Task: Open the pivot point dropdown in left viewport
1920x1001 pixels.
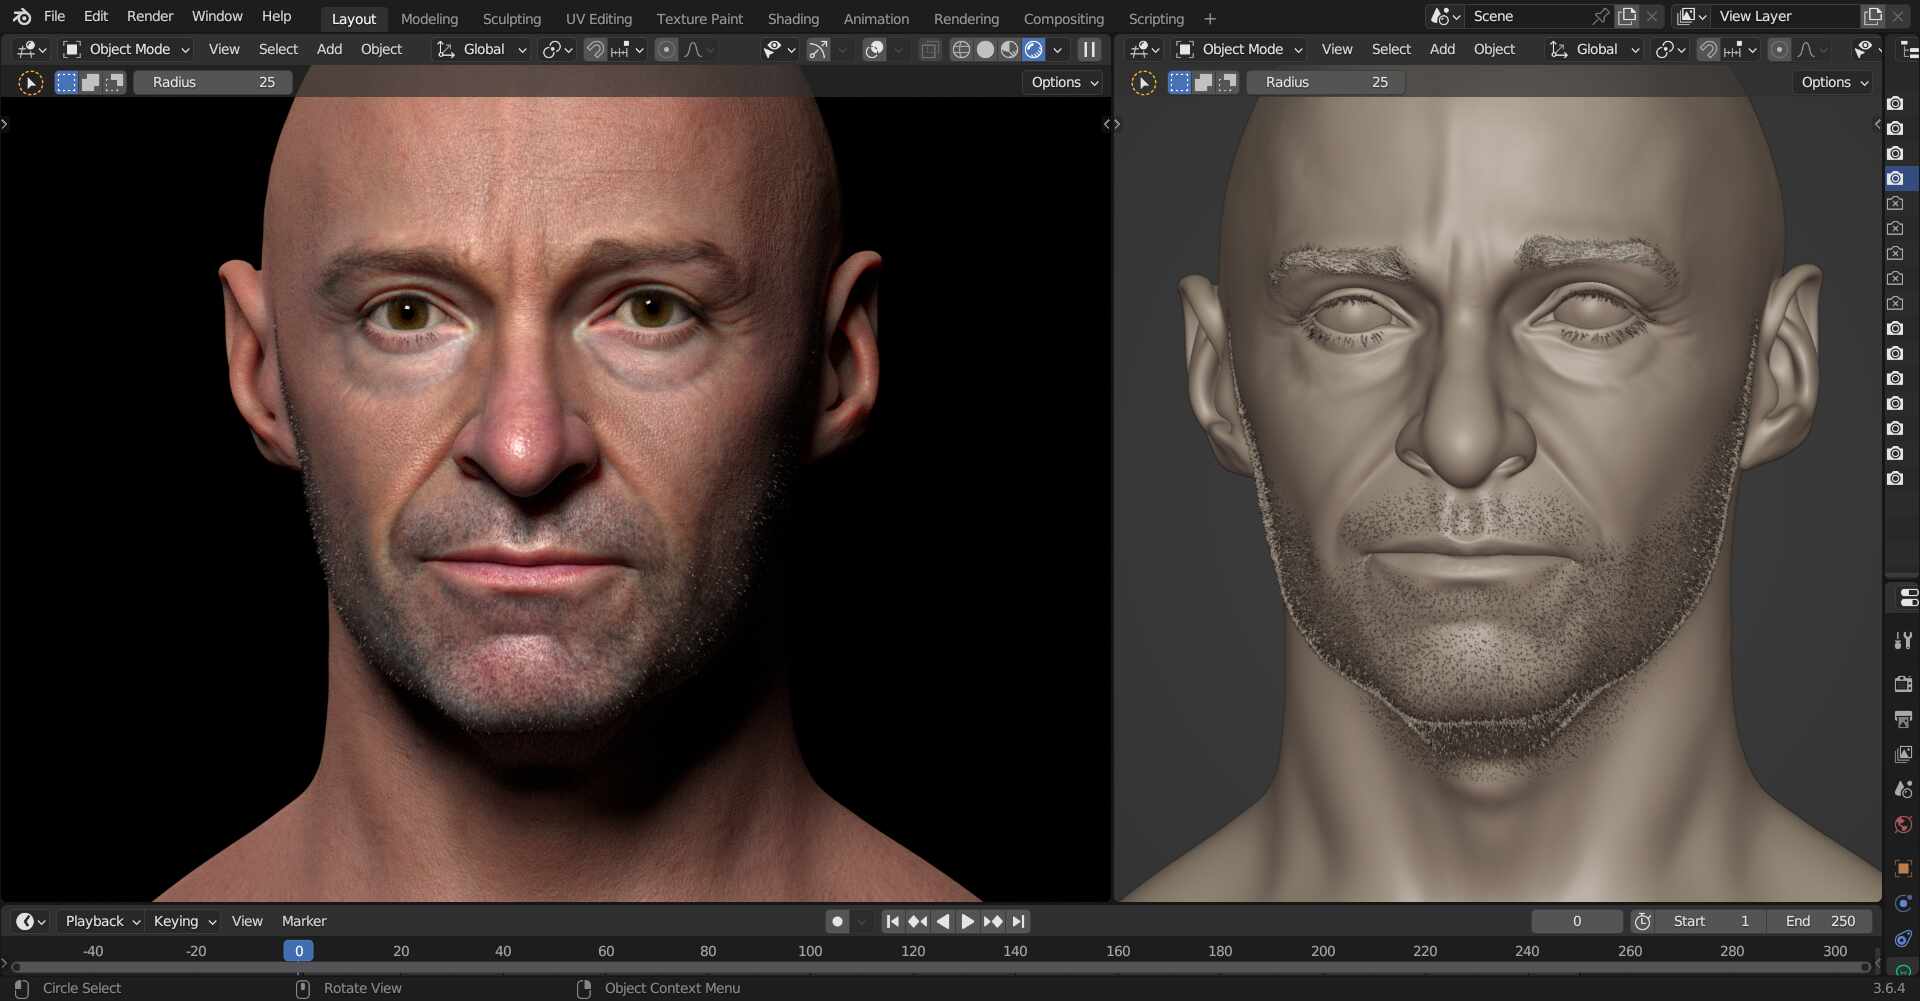Action: [x=557, y=49]
